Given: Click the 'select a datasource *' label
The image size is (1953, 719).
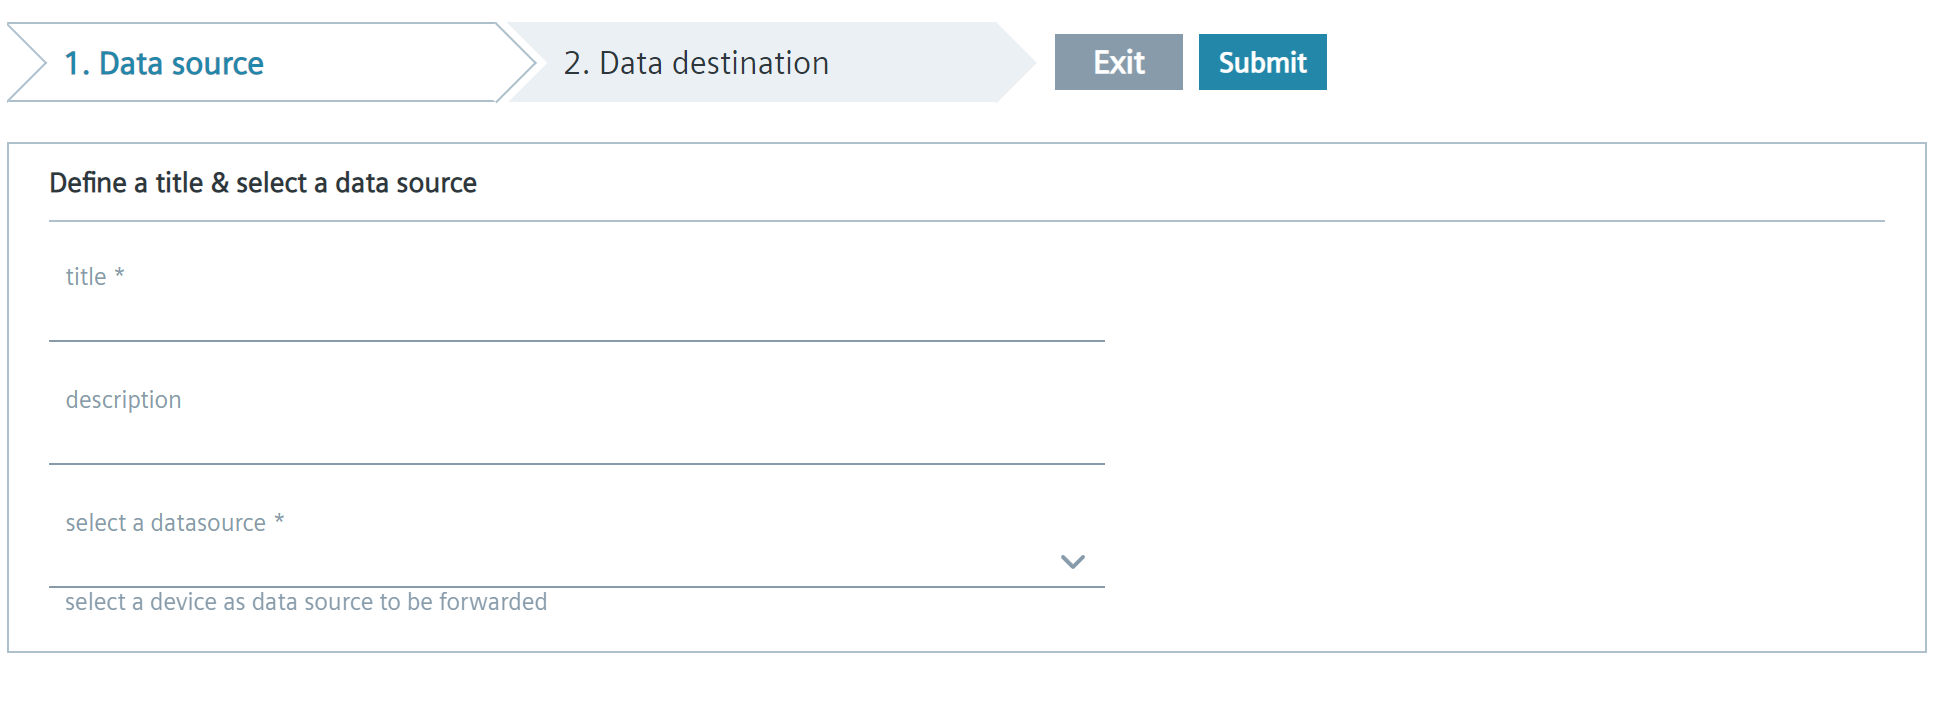Looking at the screenshot, I should click(175, 523).
